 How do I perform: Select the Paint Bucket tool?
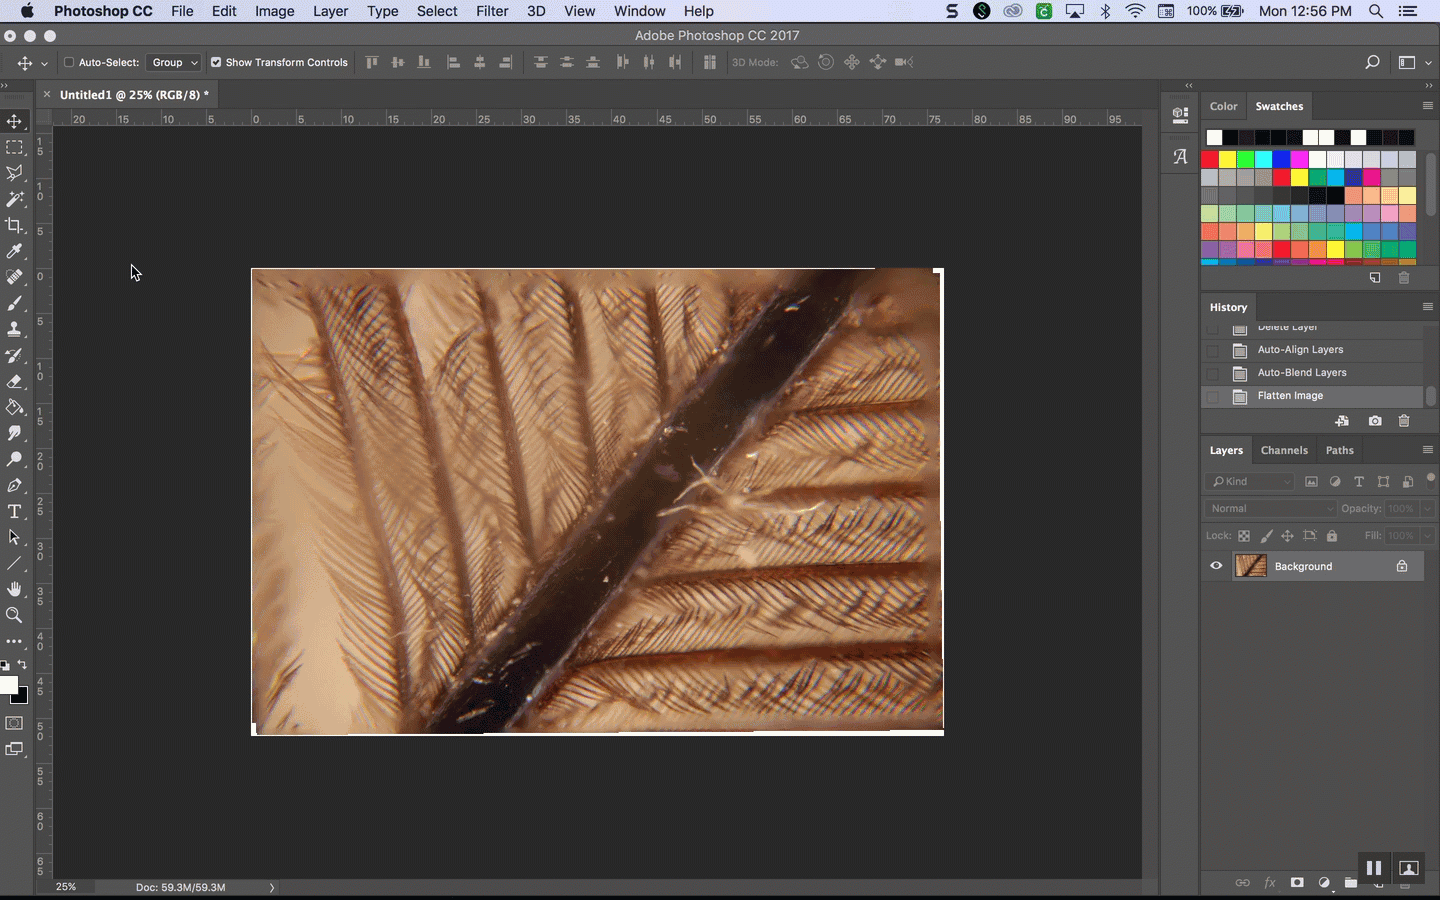pyautogui.click(x=14, y=407)
